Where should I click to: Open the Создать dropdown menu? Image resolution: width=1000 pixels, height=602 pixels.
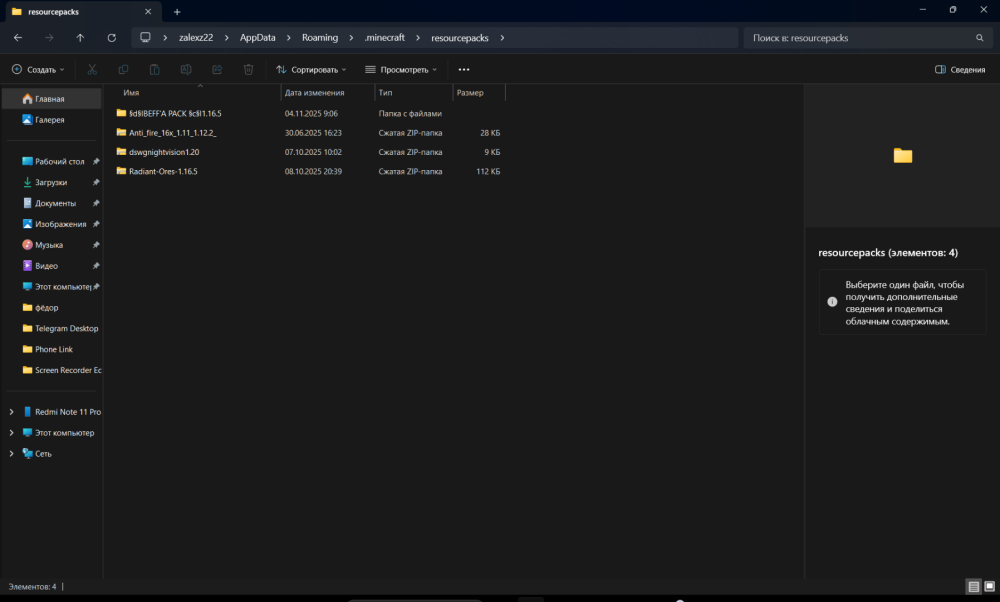[38, 70]
